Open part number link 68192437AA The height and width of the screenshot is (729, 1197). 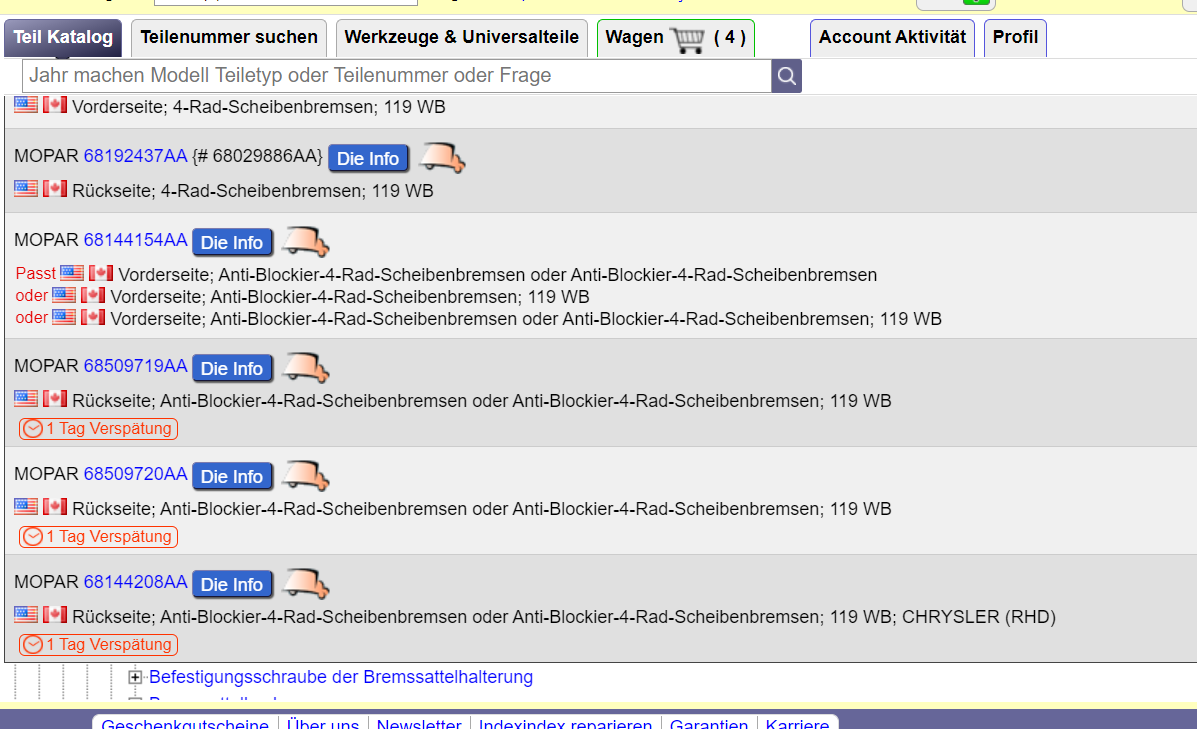pyautogui.click(x=135, y=156)
